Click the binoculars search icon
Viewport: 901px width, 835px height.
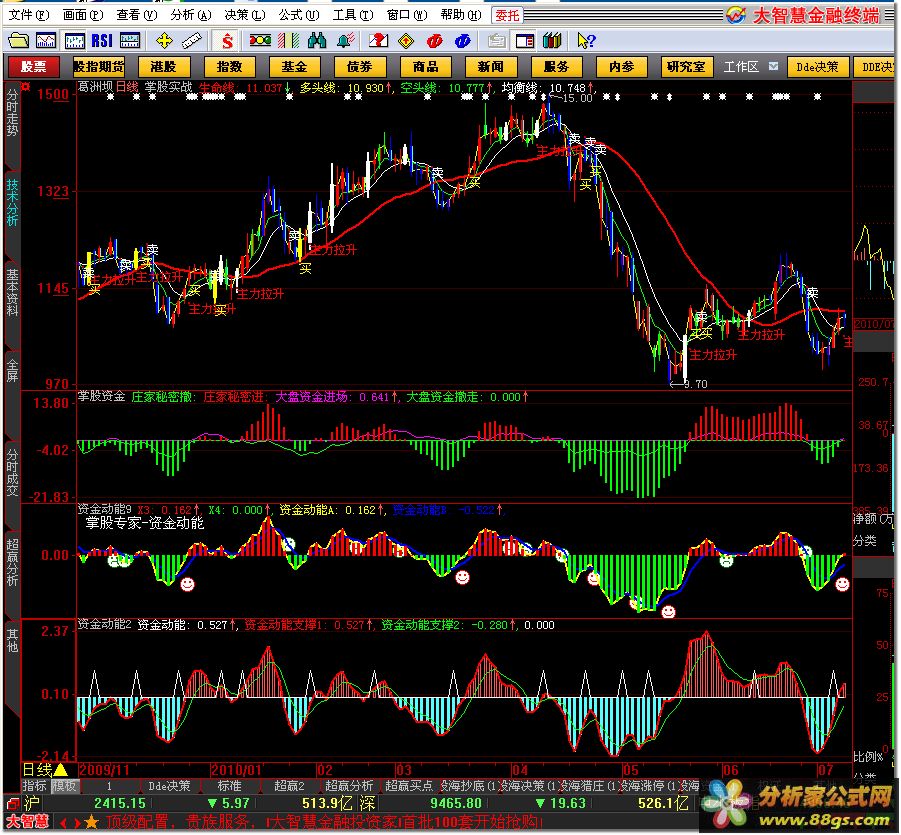[317, 41]
